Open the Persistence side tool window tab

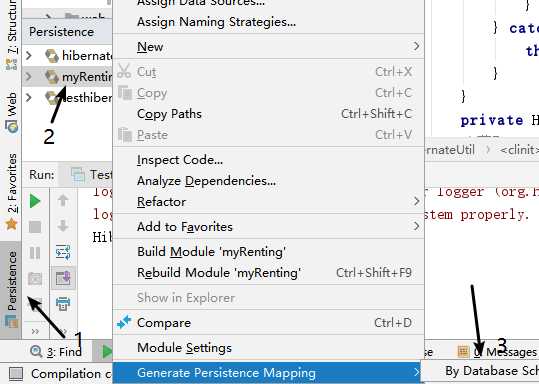[11, 289]
